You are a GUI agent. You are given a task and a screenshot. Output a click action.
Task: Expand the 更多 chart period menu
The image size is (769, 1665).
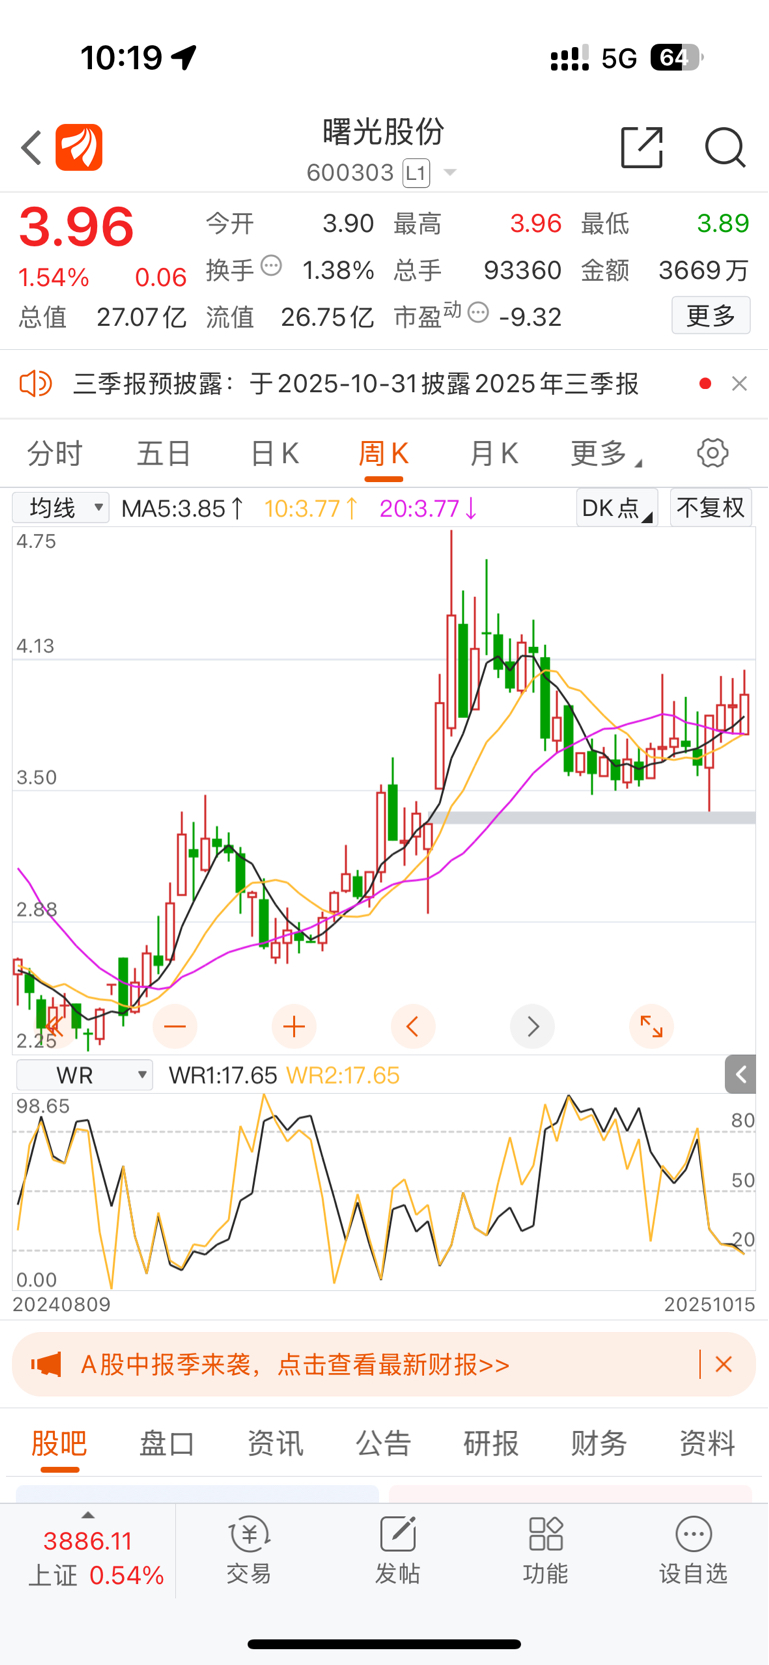(x=605, y=454)
